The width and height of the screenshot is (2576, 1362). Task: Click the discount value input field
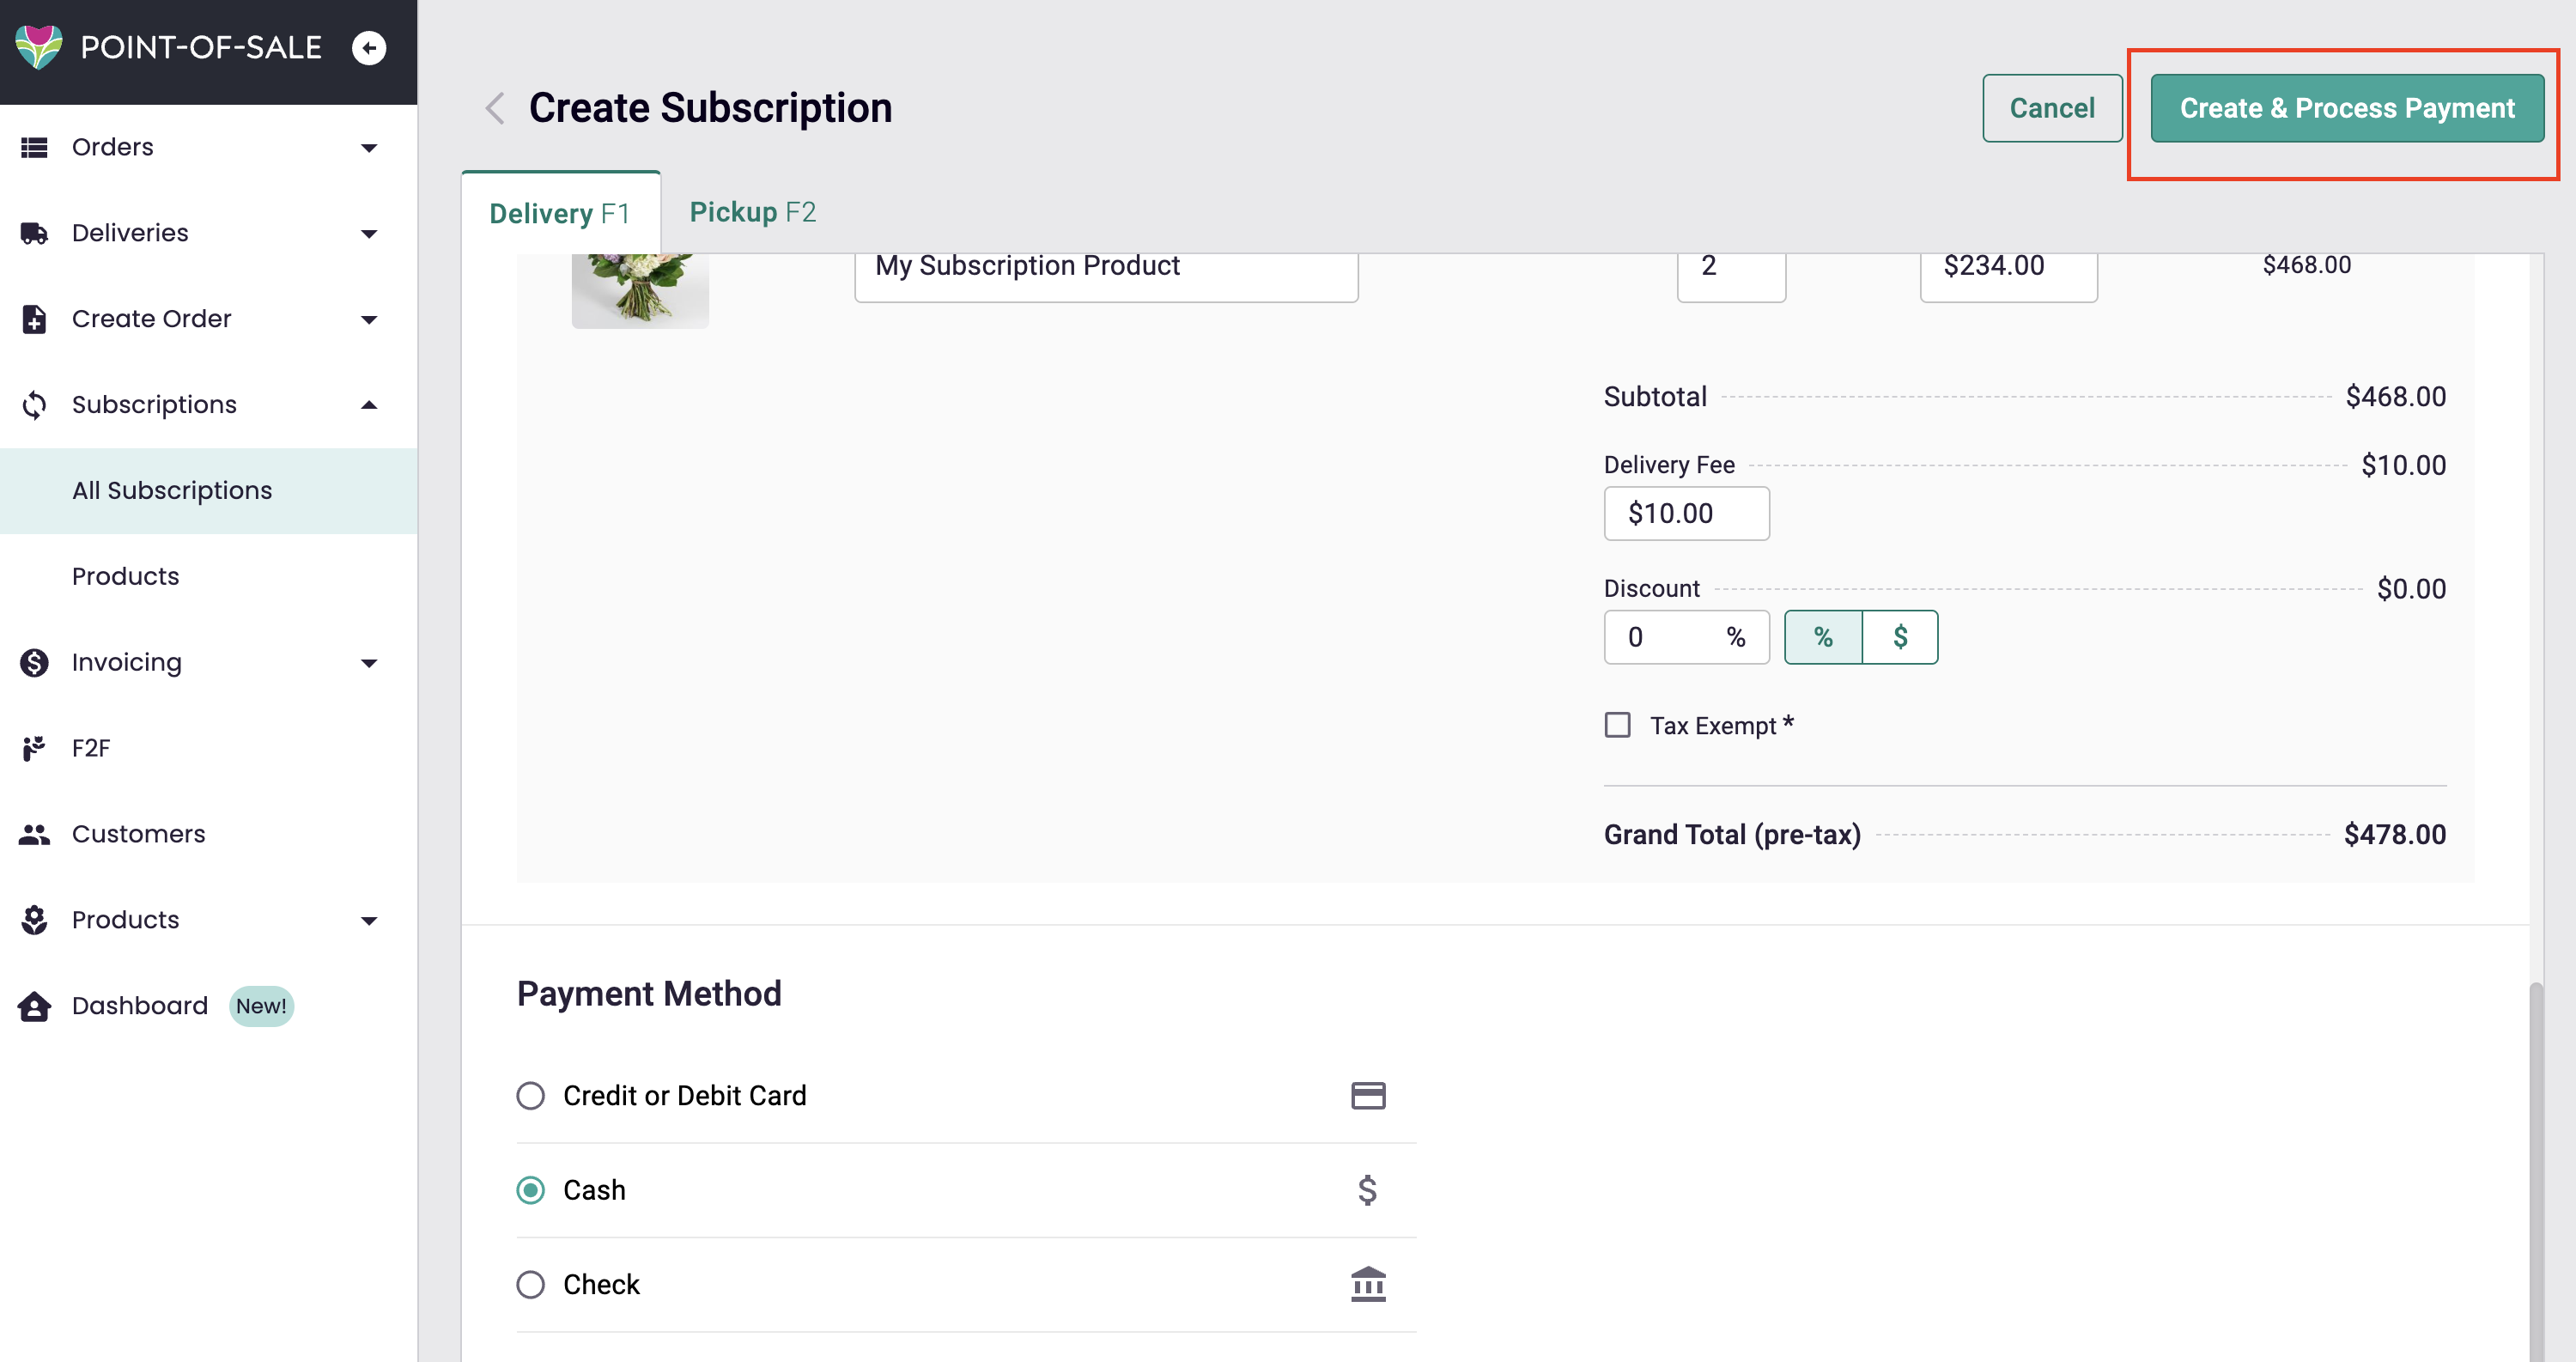coord(1686,637)
